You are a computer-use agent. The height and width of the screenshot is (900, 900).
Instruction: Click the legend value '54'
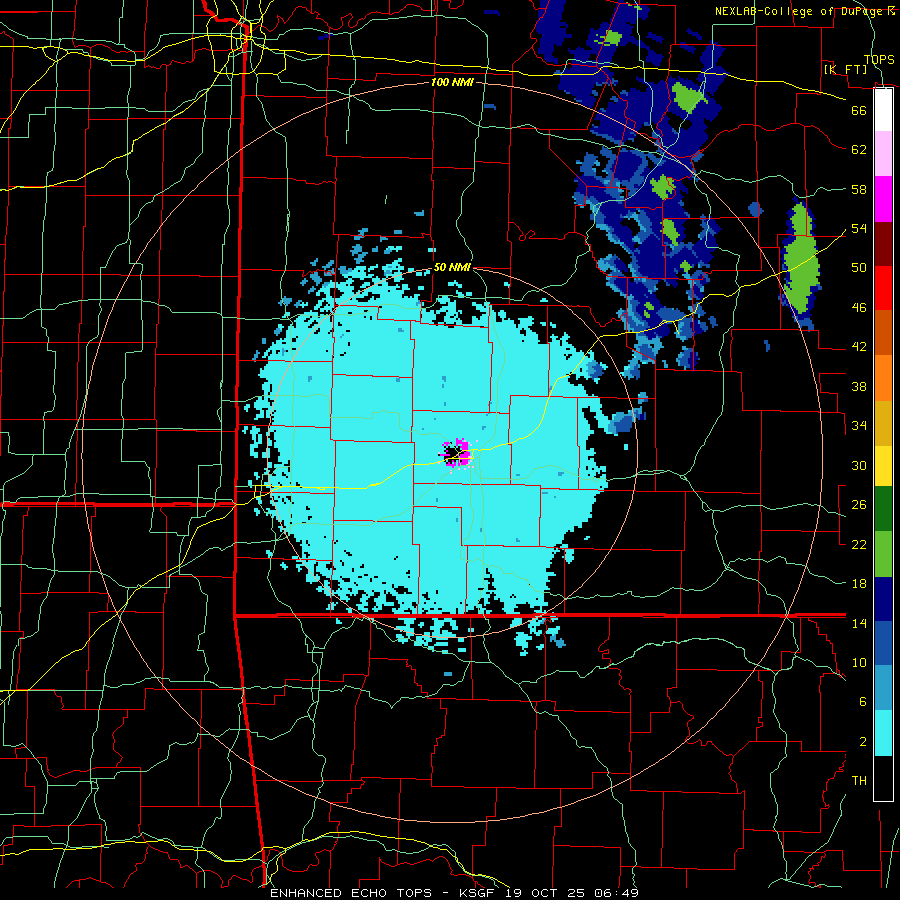pyautogui.click(x=859, y=228)
